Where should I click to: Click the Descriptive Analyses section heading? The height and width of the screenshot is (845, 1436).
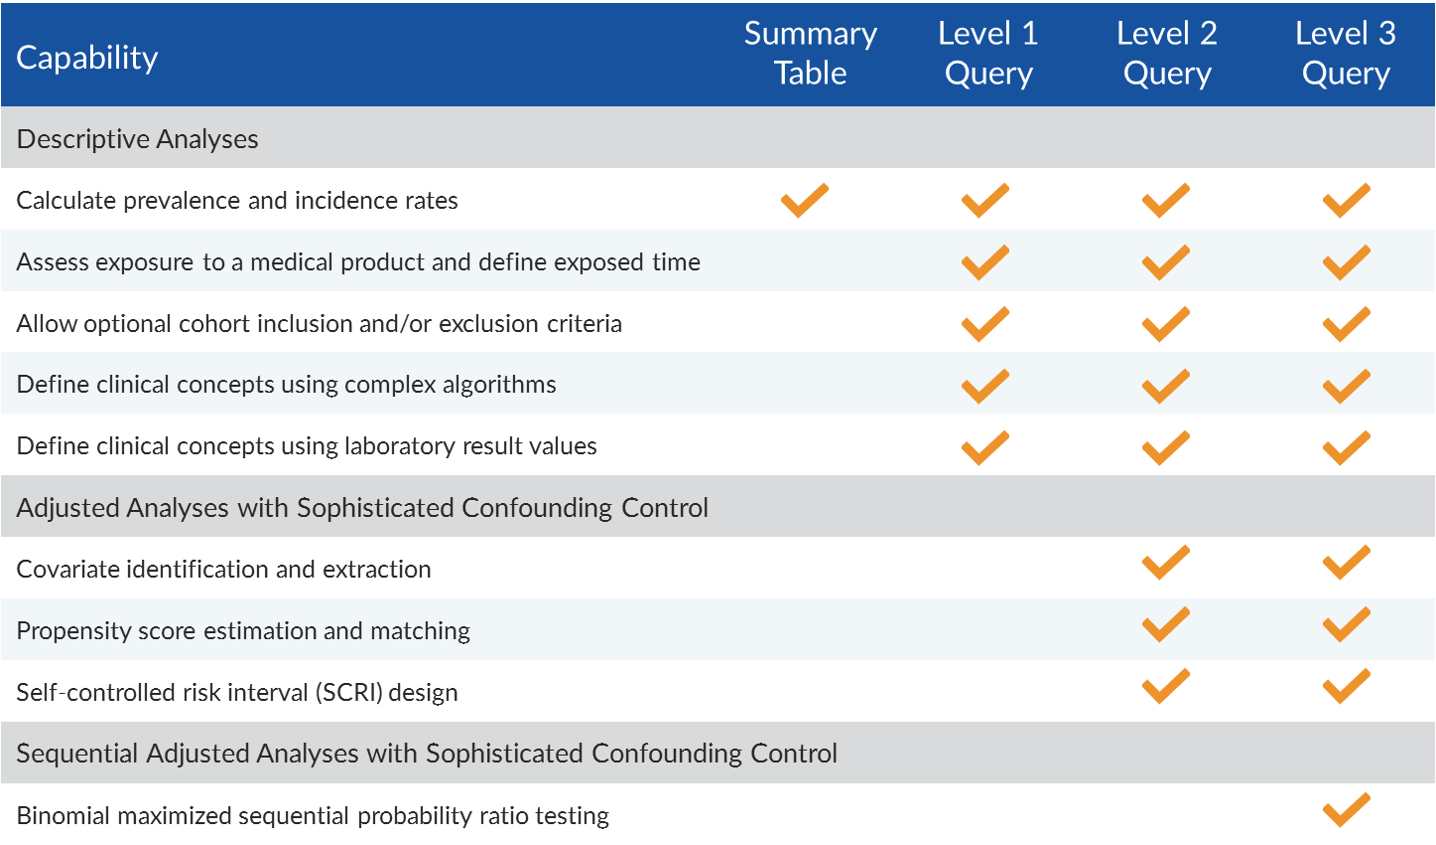point(137,139)
